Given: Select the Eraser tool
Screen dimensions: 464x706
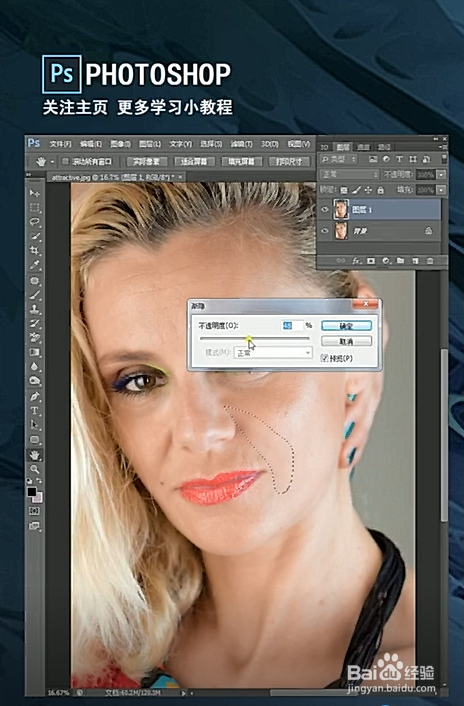Looking at the screenshot, I should (35, 338).
